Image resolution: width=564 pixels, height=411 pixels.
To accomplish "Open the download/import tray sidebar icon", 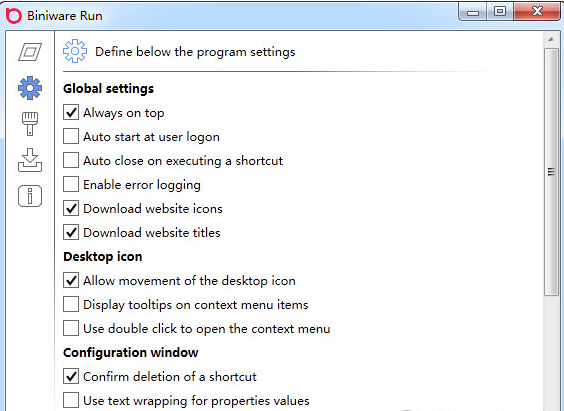I will point(30,160).
